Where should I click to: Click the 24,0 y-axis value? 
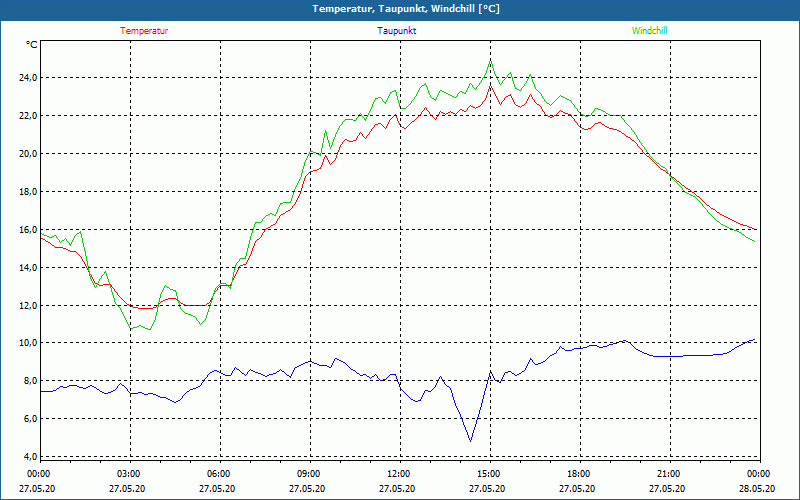[x=28, y=78]
